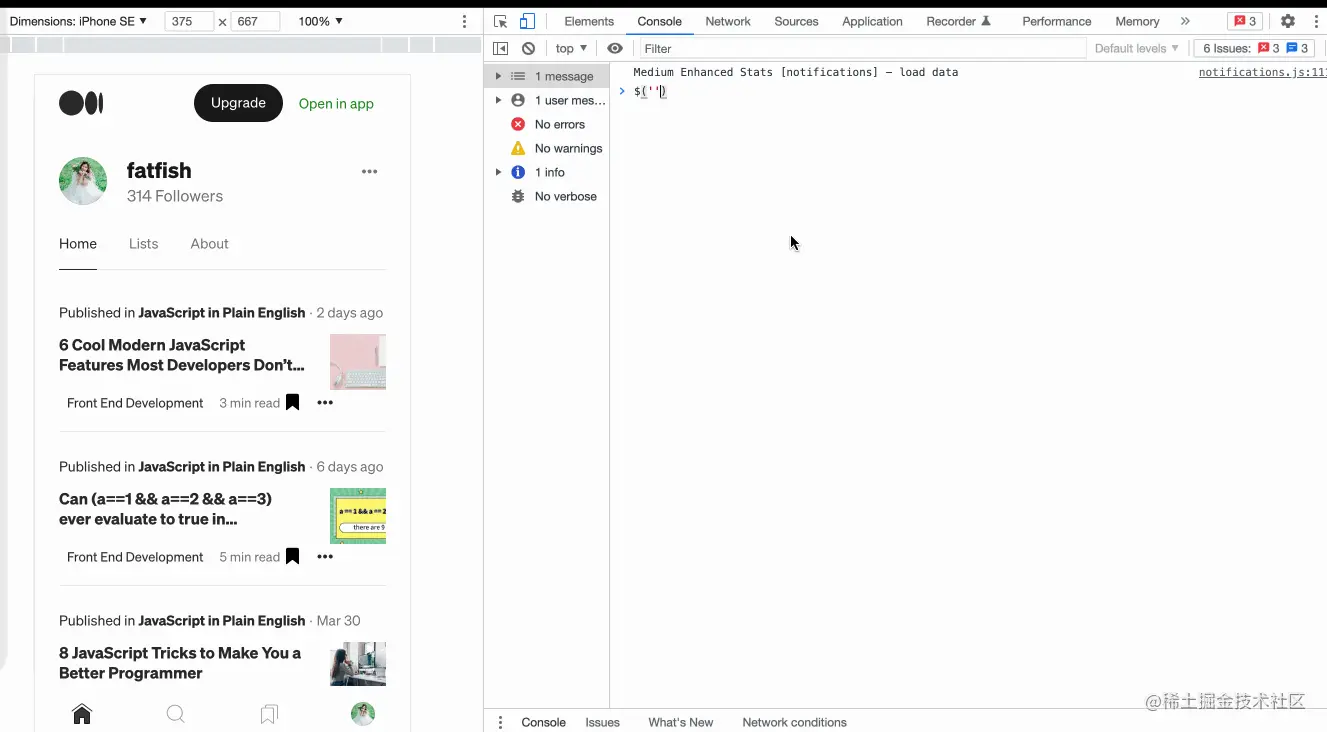Select the inspect element tool
Viewport: 1327px width, 732px height.
[498, 20]
